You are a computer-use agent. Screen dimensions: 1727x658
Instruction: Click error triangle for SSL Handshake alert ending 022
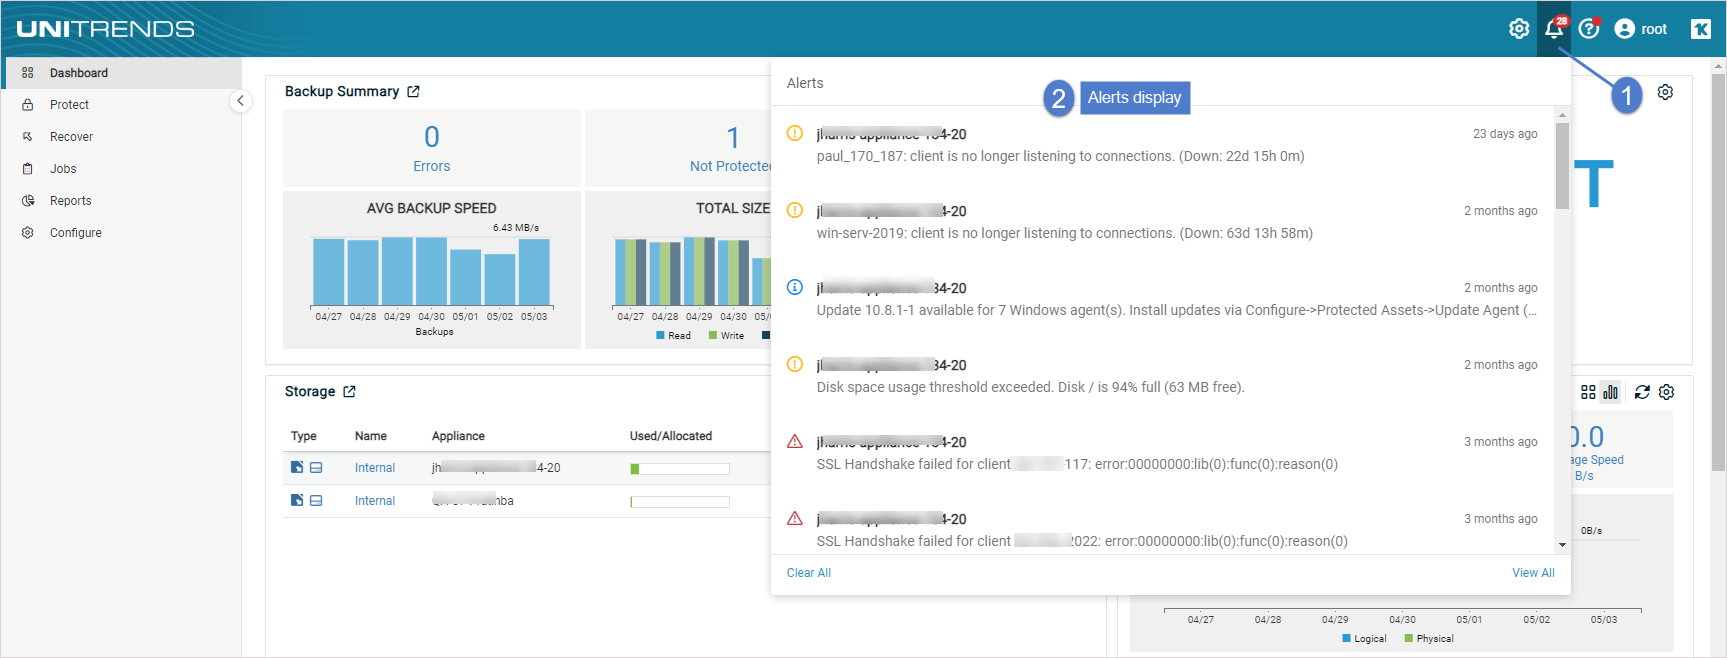[795, 518]
